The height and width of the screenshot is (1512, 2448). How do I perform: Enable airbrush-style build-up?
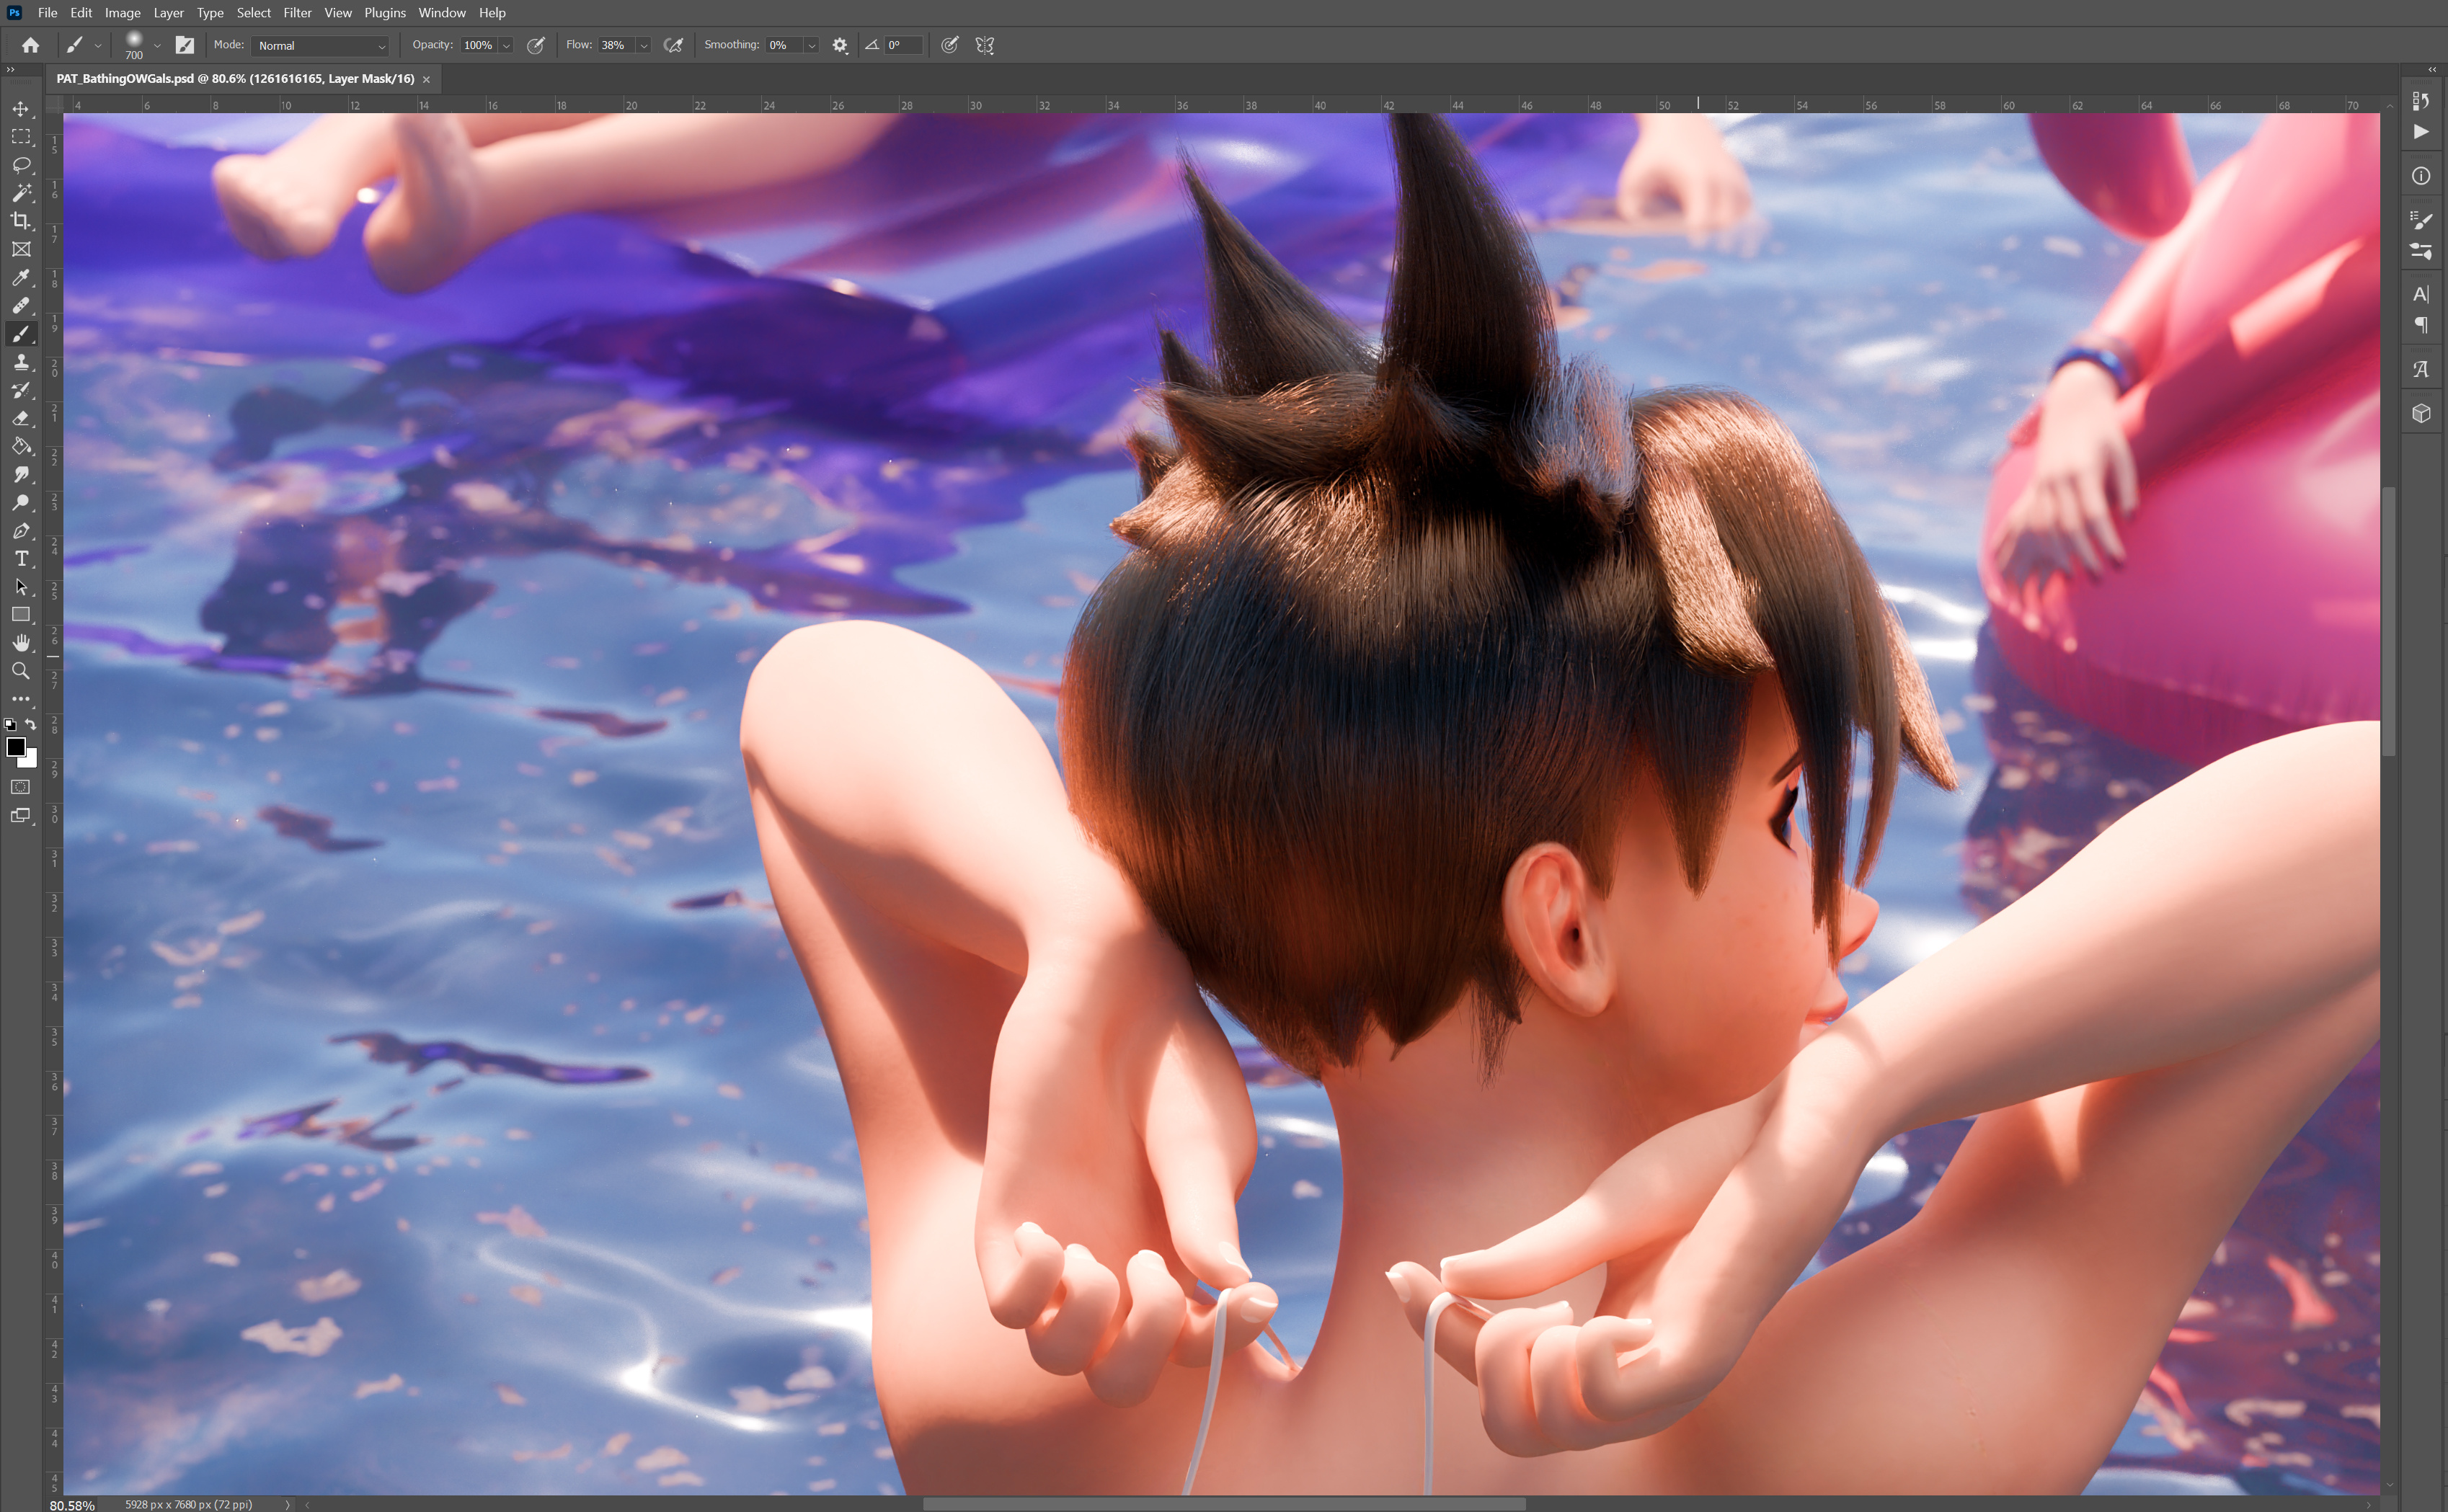coord(674,45)
